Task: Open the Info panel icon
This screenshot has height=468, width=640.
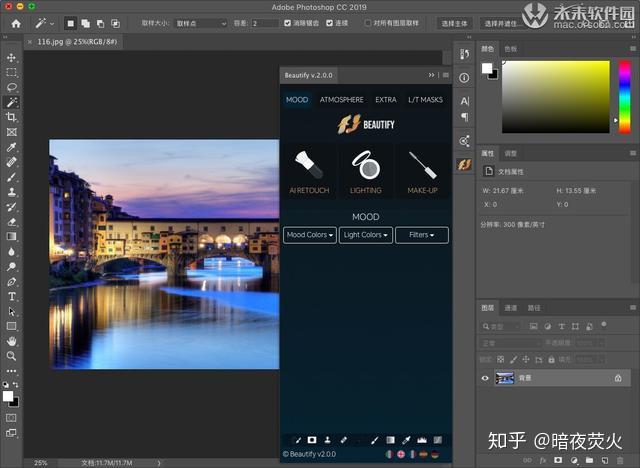Action: (x=464, y=78)
